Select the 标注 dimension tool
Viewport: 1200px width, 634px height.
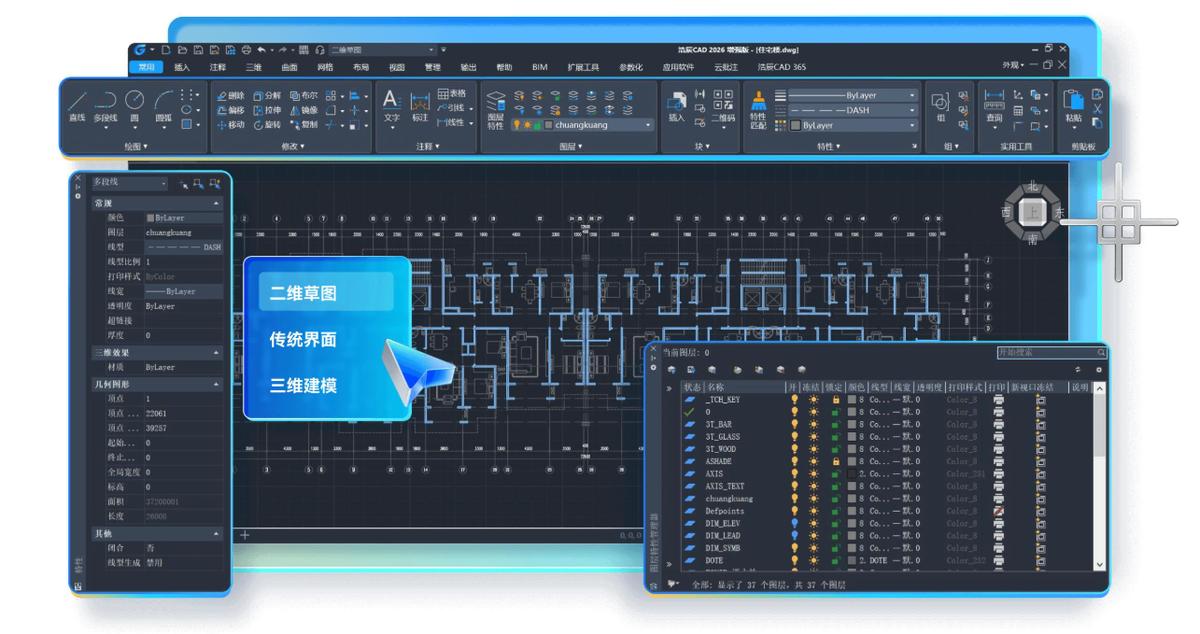click(420, 106)
